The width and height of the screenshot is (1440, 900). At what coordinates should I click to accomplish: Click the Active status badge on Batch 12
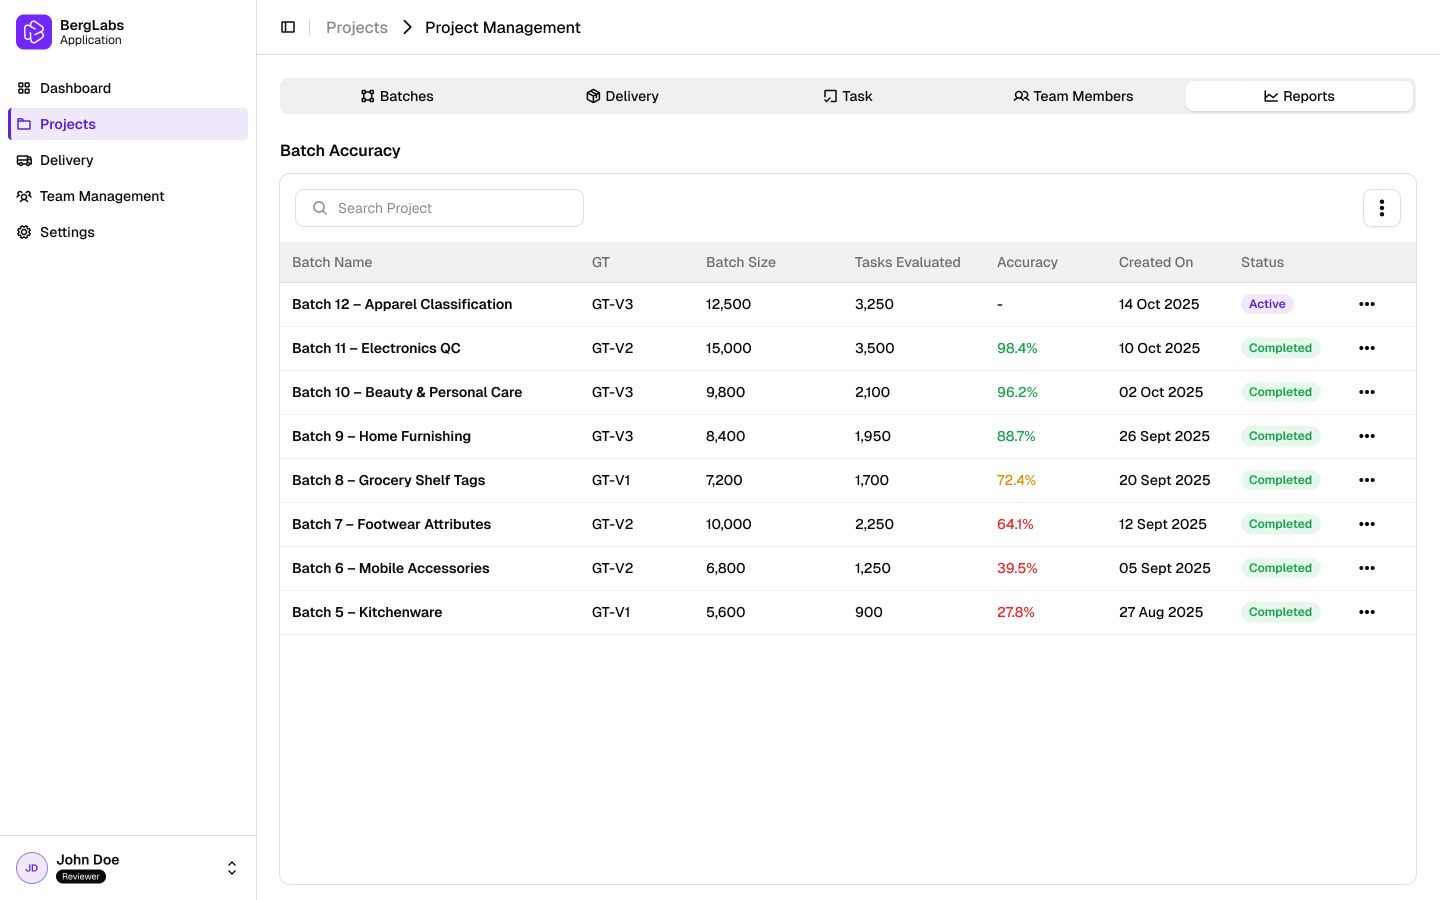point(1267,303)
